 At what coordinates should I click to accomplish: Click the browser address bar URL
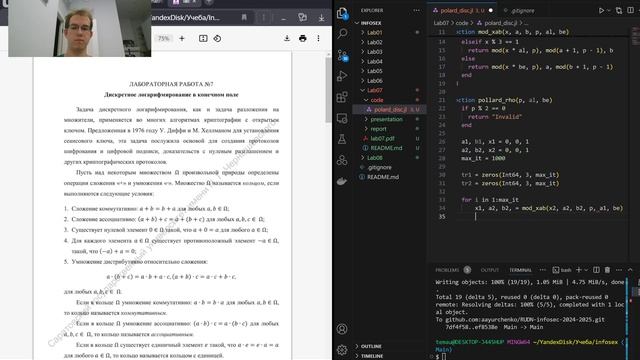[186, 18]
